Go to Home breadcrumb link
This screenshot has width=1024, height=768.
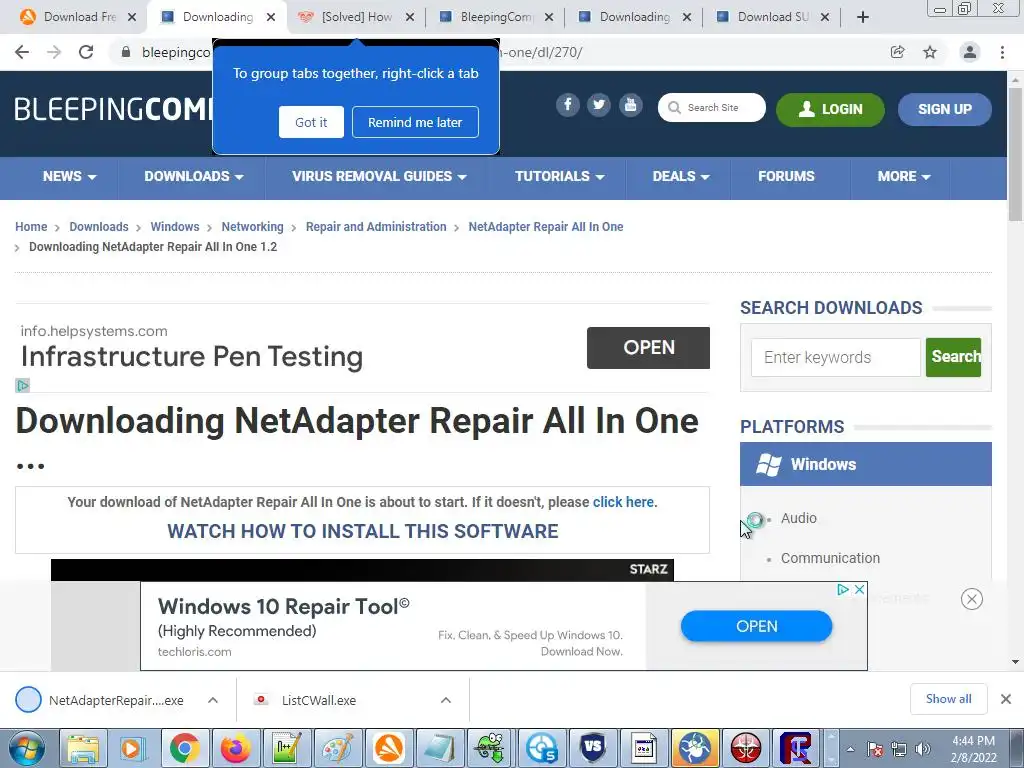(x=31, y=227)
